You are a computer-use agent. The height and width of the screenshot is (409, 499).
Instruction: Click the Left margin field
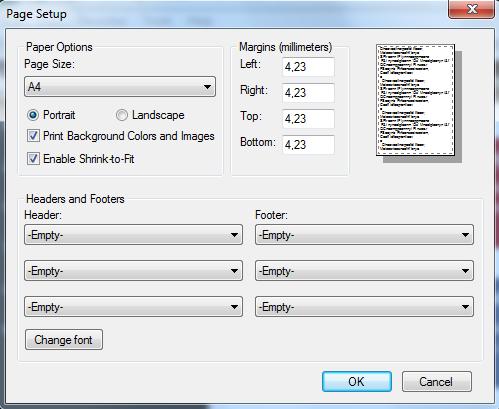[308, 67]
